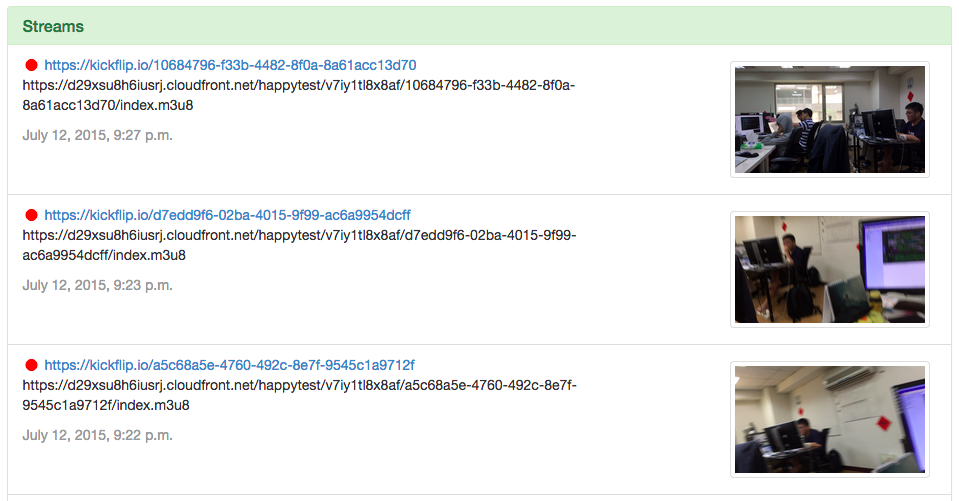This screenshot has width=959, height=501.
Task: Open the thumbnail of the 9:27 p.m. stream
Action: [x=829, y=120]
